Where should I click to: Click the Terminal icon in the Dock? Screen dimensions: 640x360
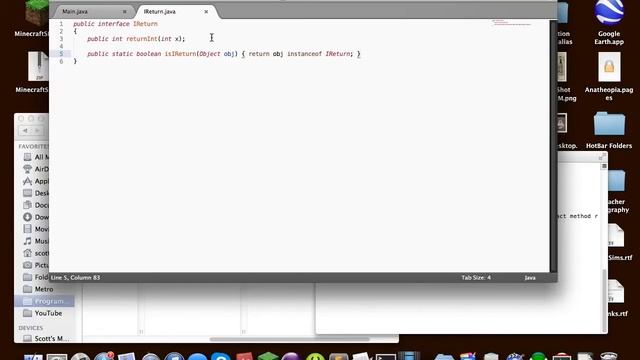coord(386,357)
